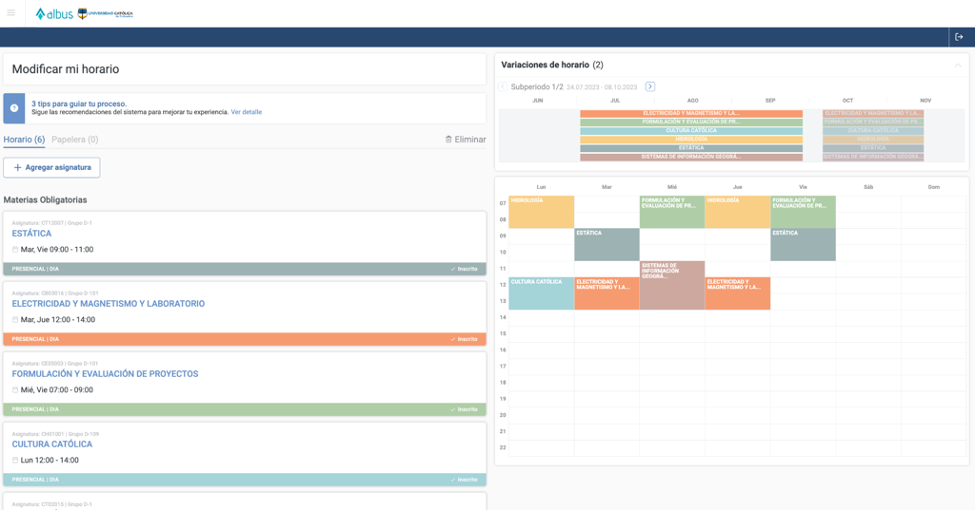Open the CULTURA CATÓLICA course title
Viewport: 977px width, 510px height.
pos(52,445)
